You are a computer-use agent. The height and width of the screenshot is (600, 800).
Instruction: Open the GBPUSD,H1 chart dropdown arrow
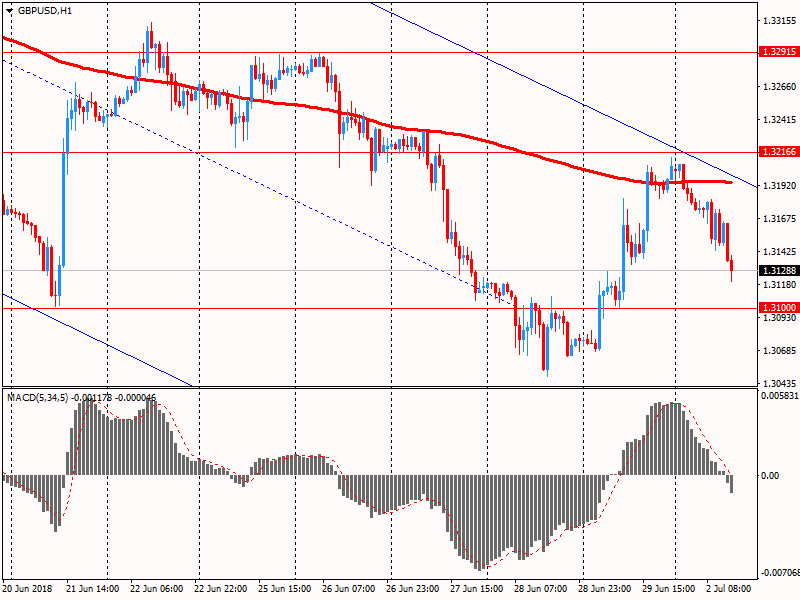10,11
